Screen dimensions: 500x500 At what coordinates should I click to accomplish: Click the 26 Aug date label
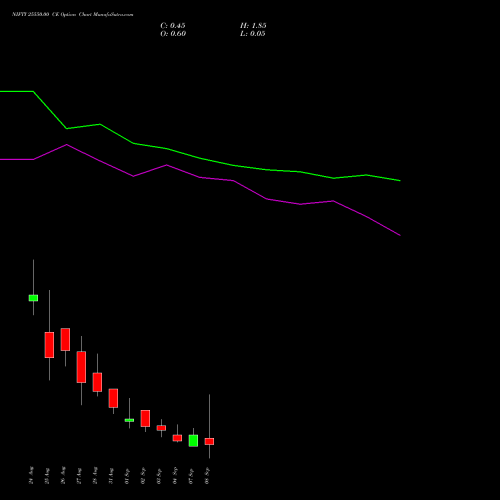click(63, 475)
